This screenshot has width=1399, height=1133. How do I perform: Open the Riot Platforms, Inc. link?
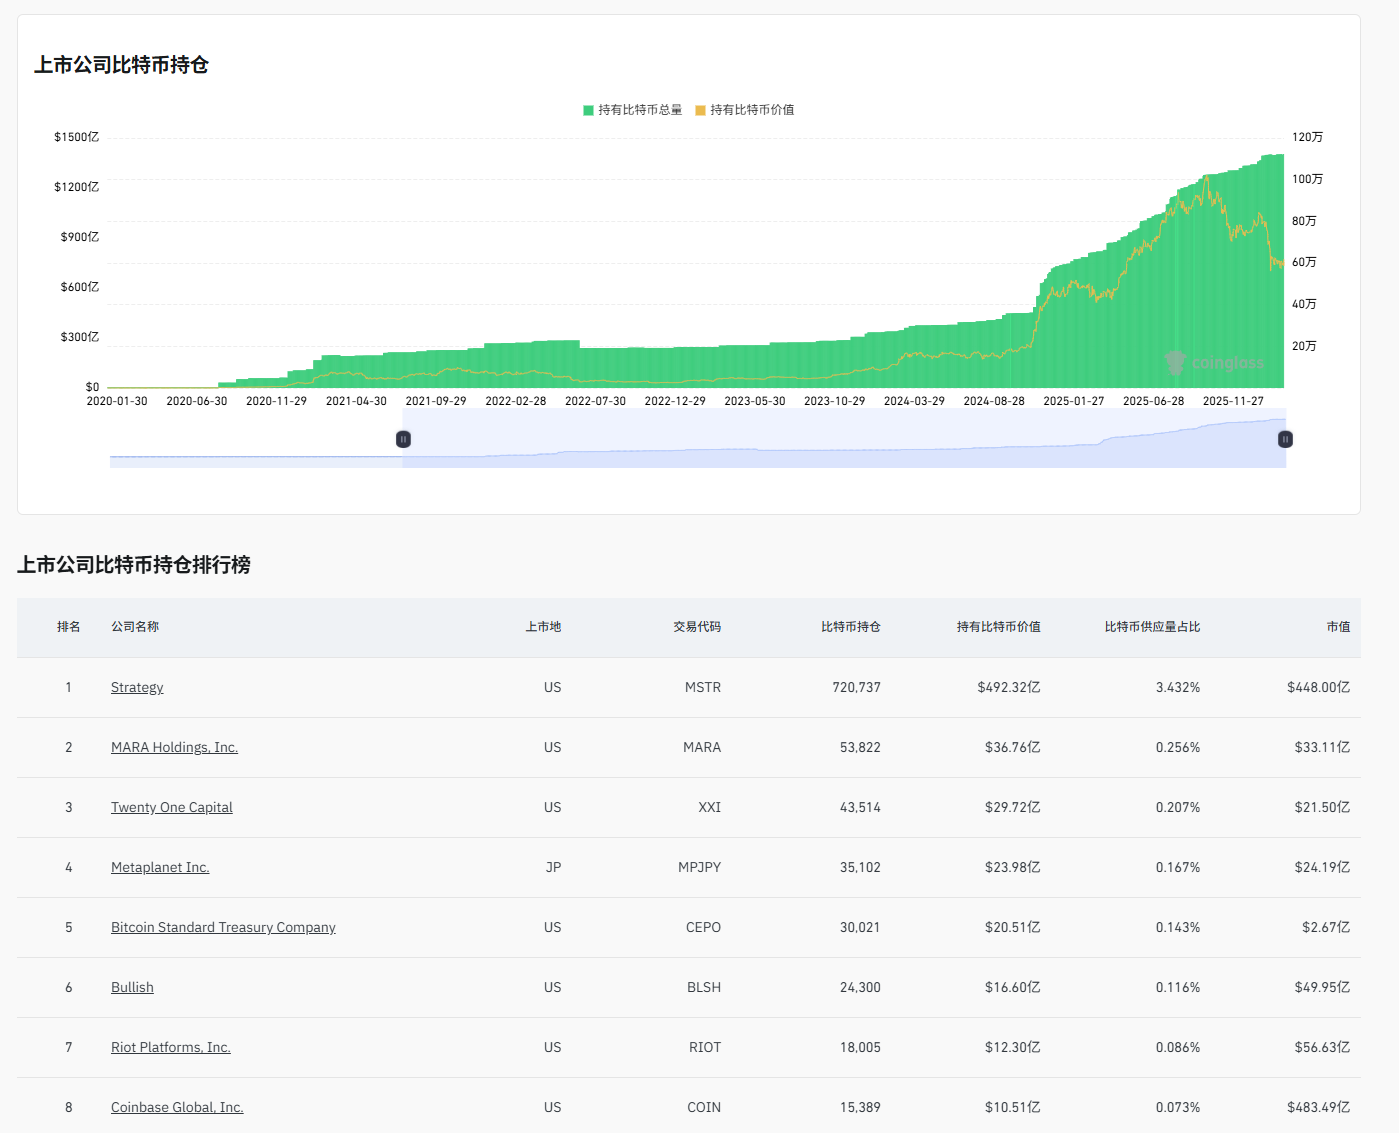point(170,1047)
